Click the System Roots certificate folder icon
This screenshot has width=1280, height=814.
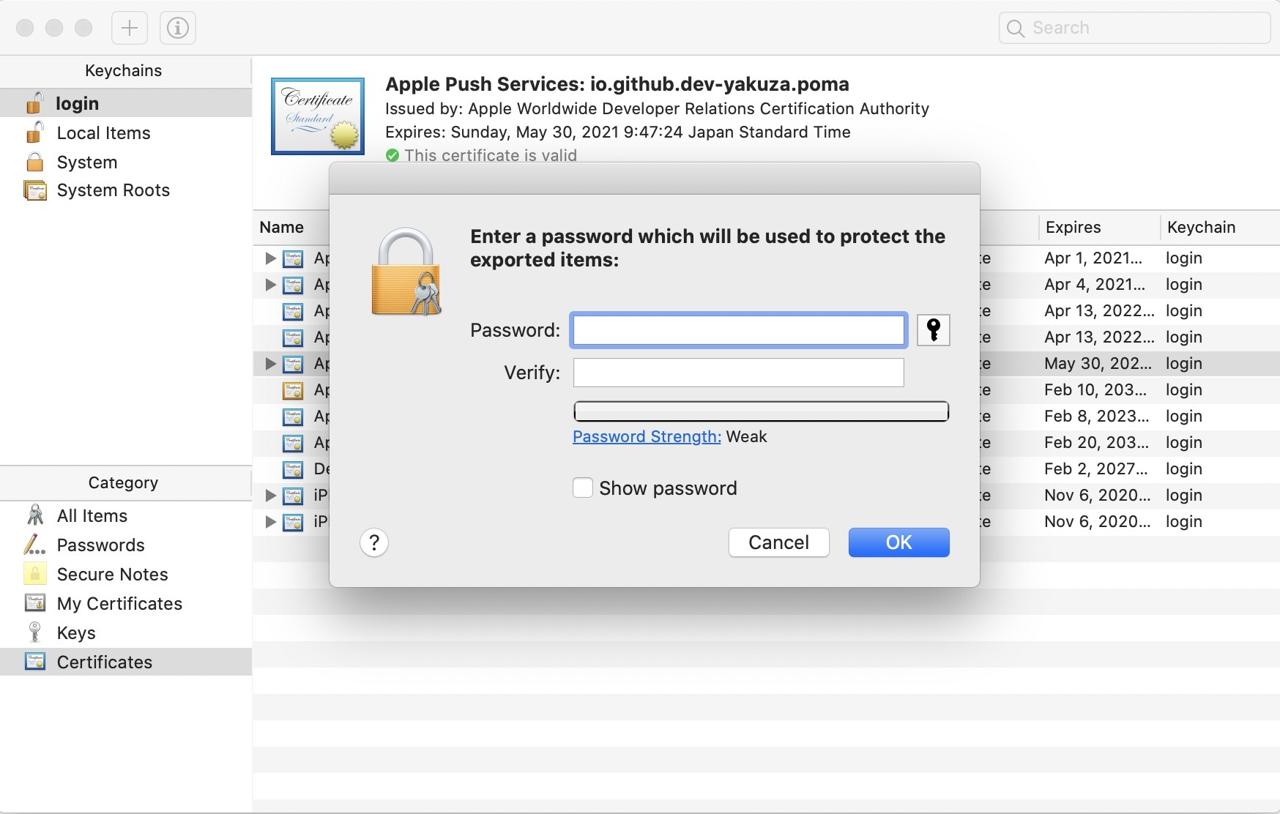pos(35,190)
